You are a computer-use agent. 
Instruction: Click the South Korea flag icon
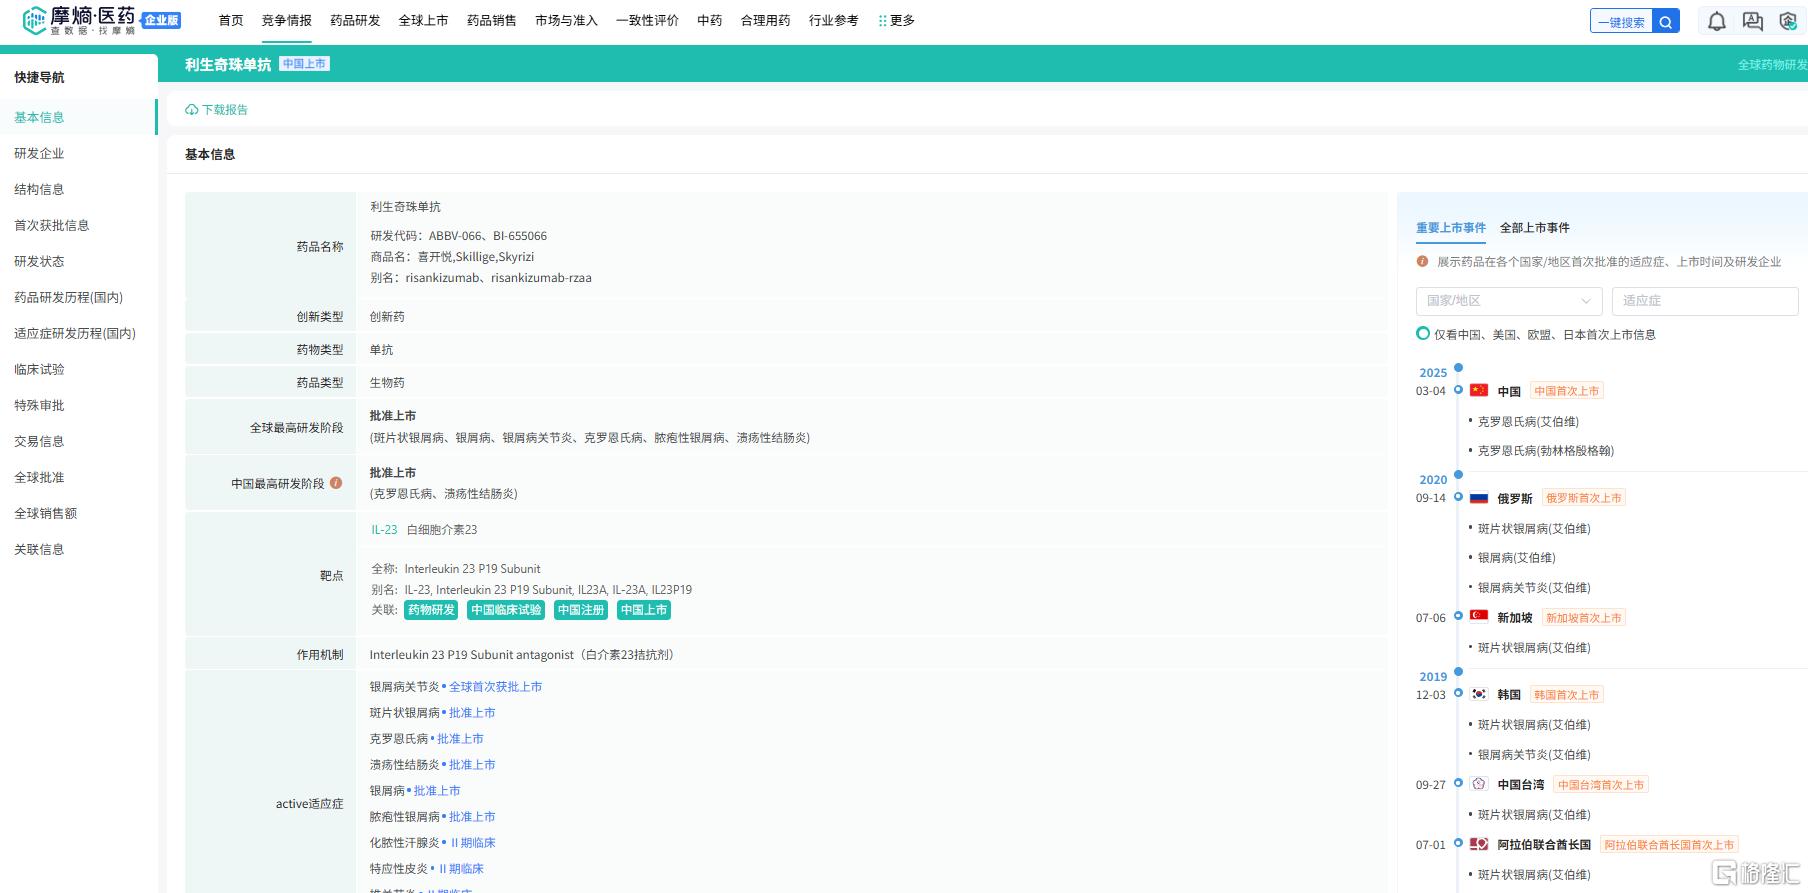[1479, 694]
